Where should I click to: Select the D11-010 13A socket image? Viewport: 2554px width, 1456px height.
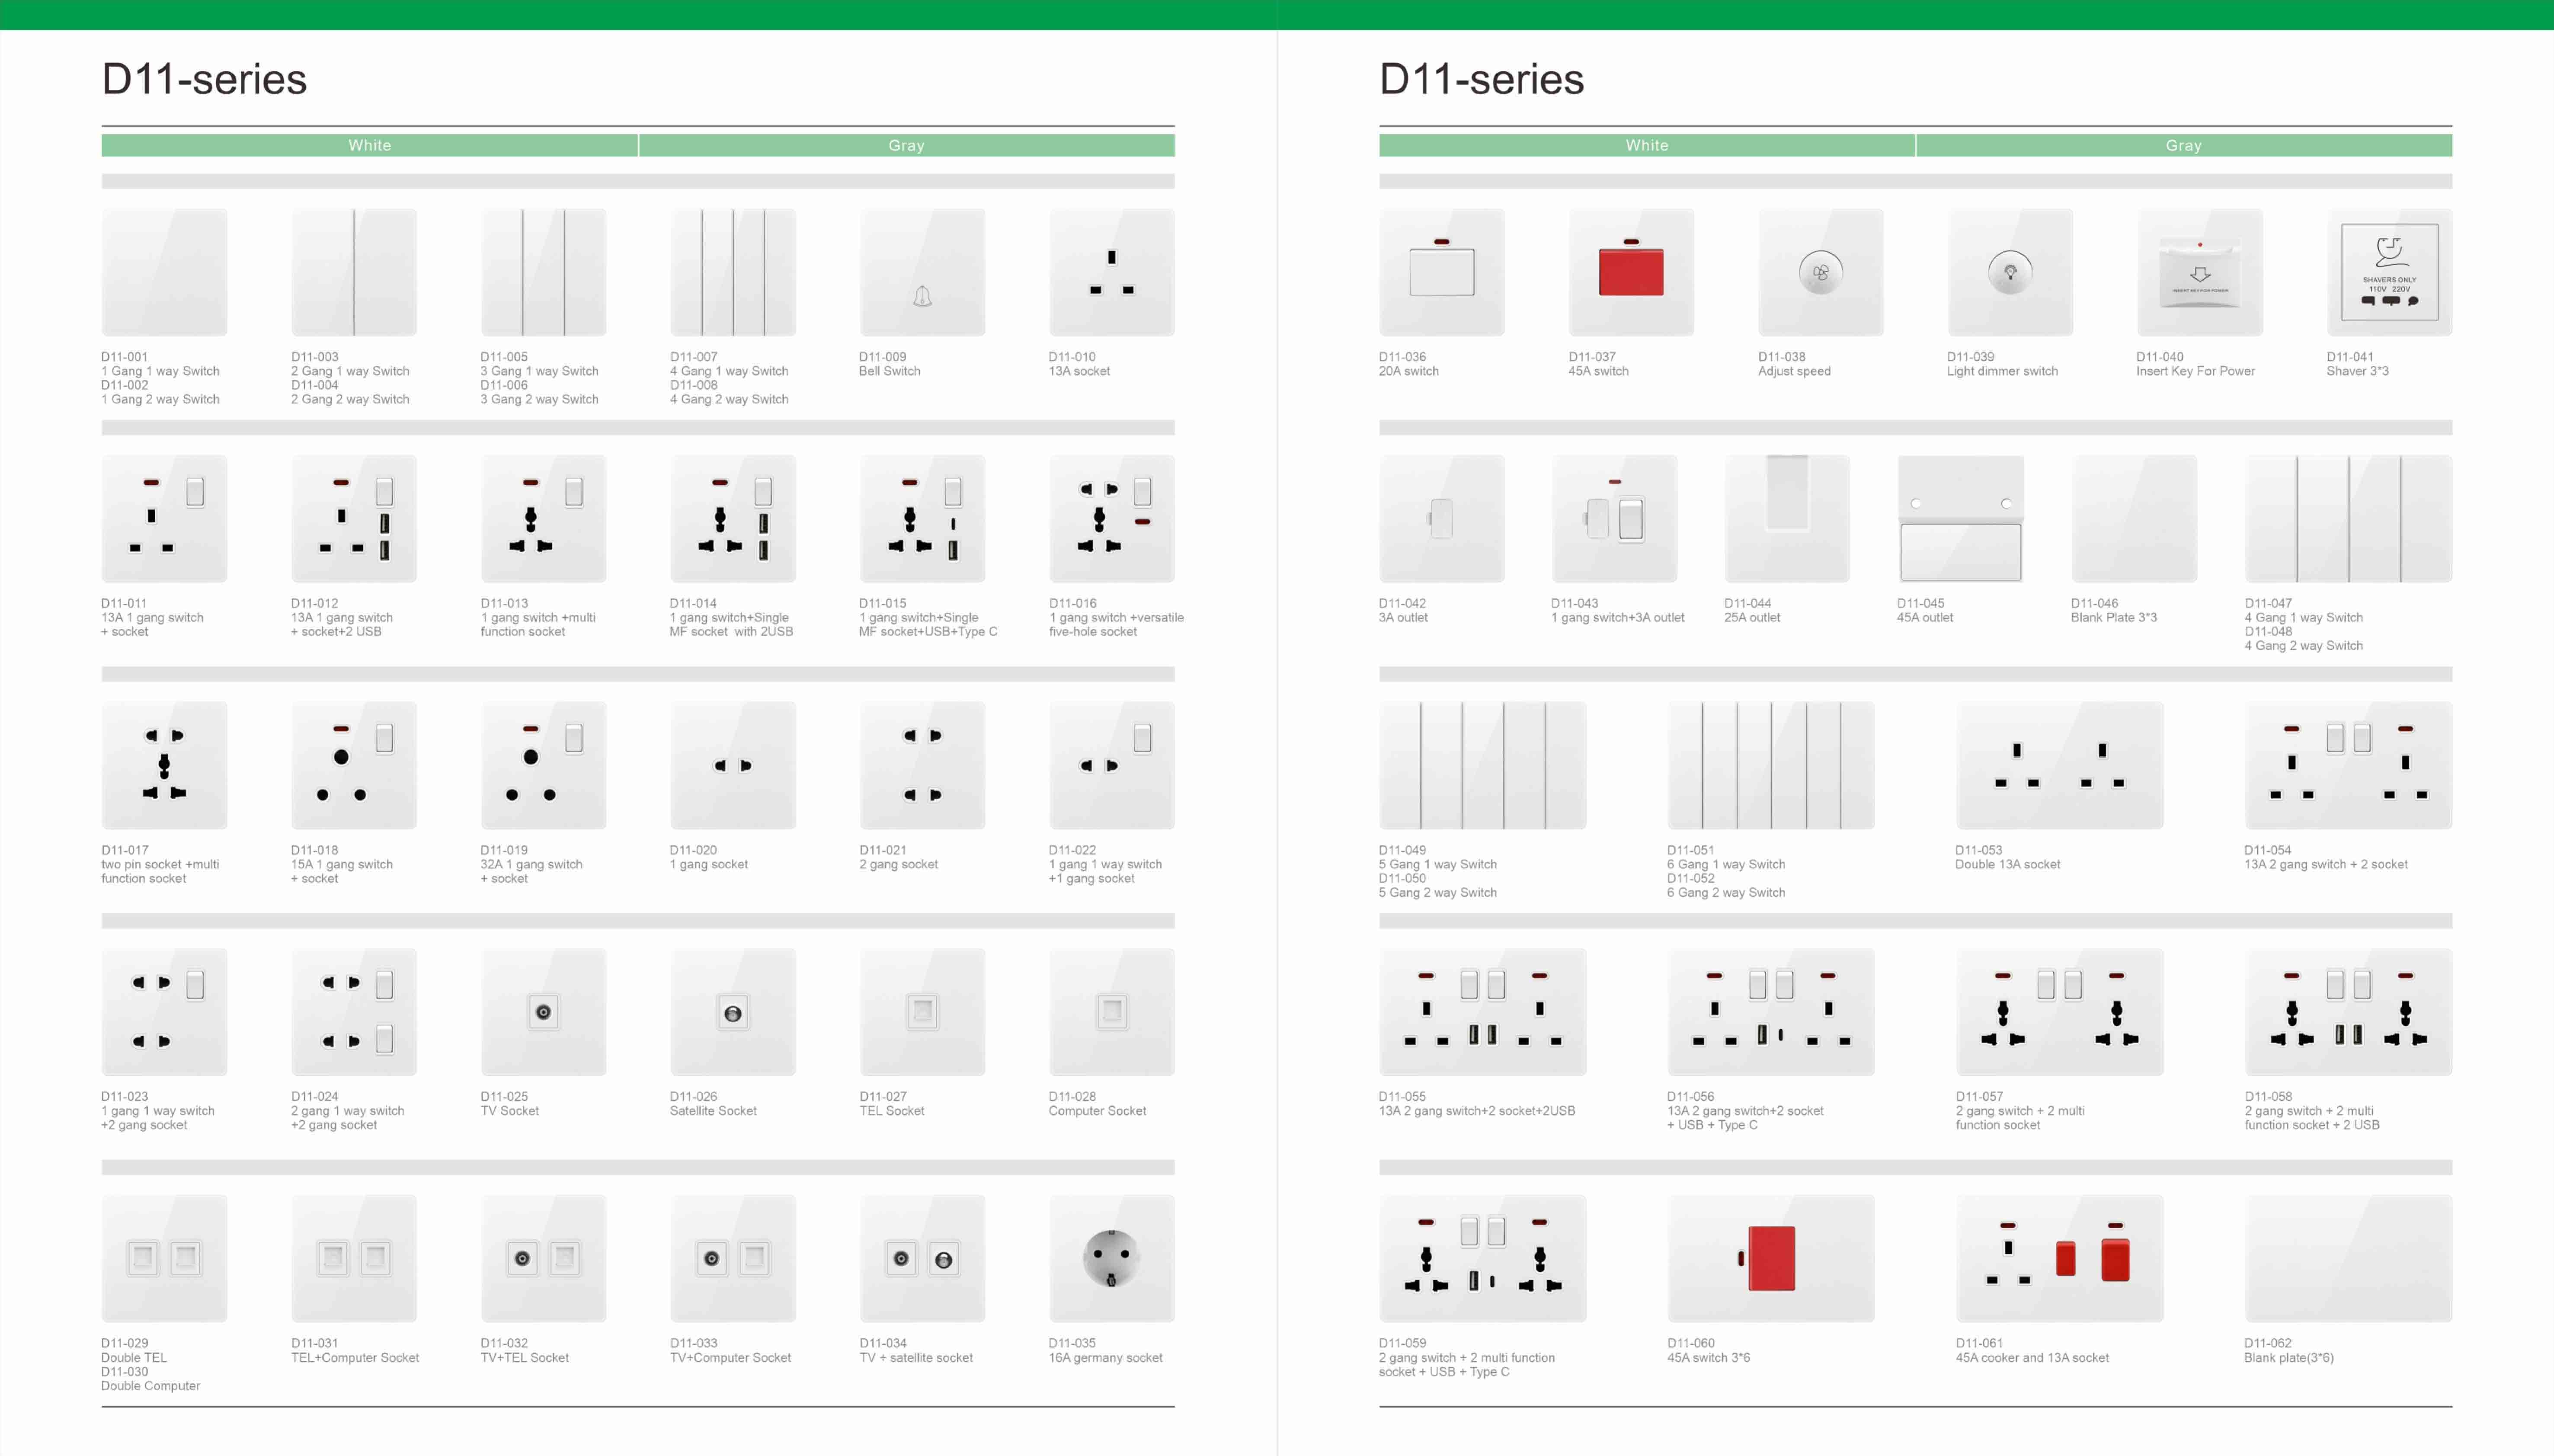1111,272
